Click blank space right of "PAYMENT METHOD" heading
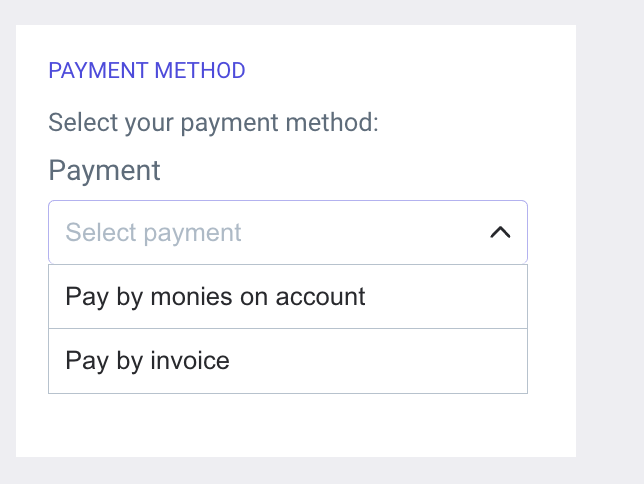The image size is (644, 484). click(x=400, y=71)
